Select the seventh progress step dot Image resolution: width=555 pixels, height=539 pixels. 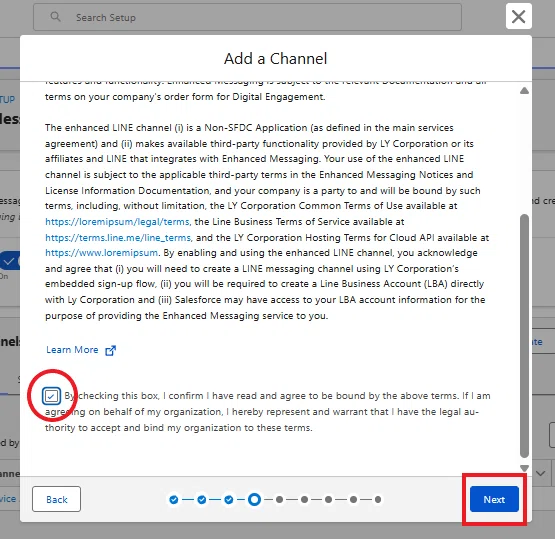(x=328, y=499)
